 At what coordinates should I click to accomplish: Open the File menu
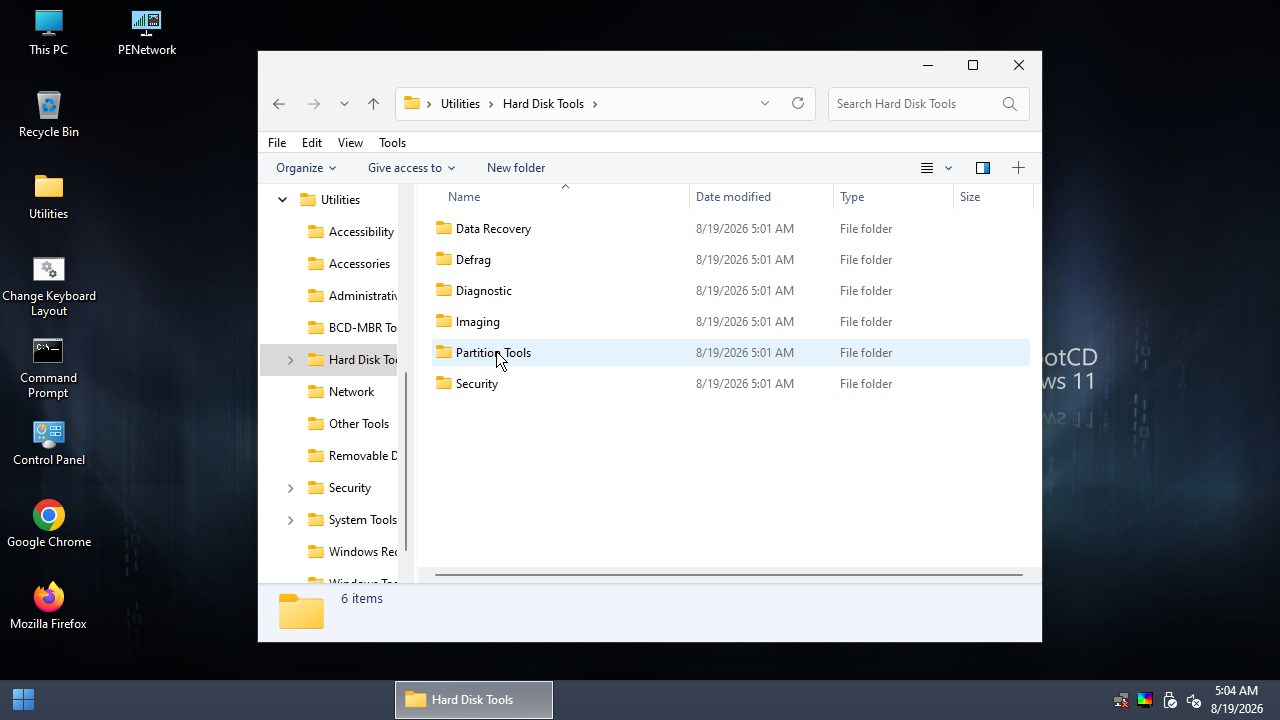[277, 143]
